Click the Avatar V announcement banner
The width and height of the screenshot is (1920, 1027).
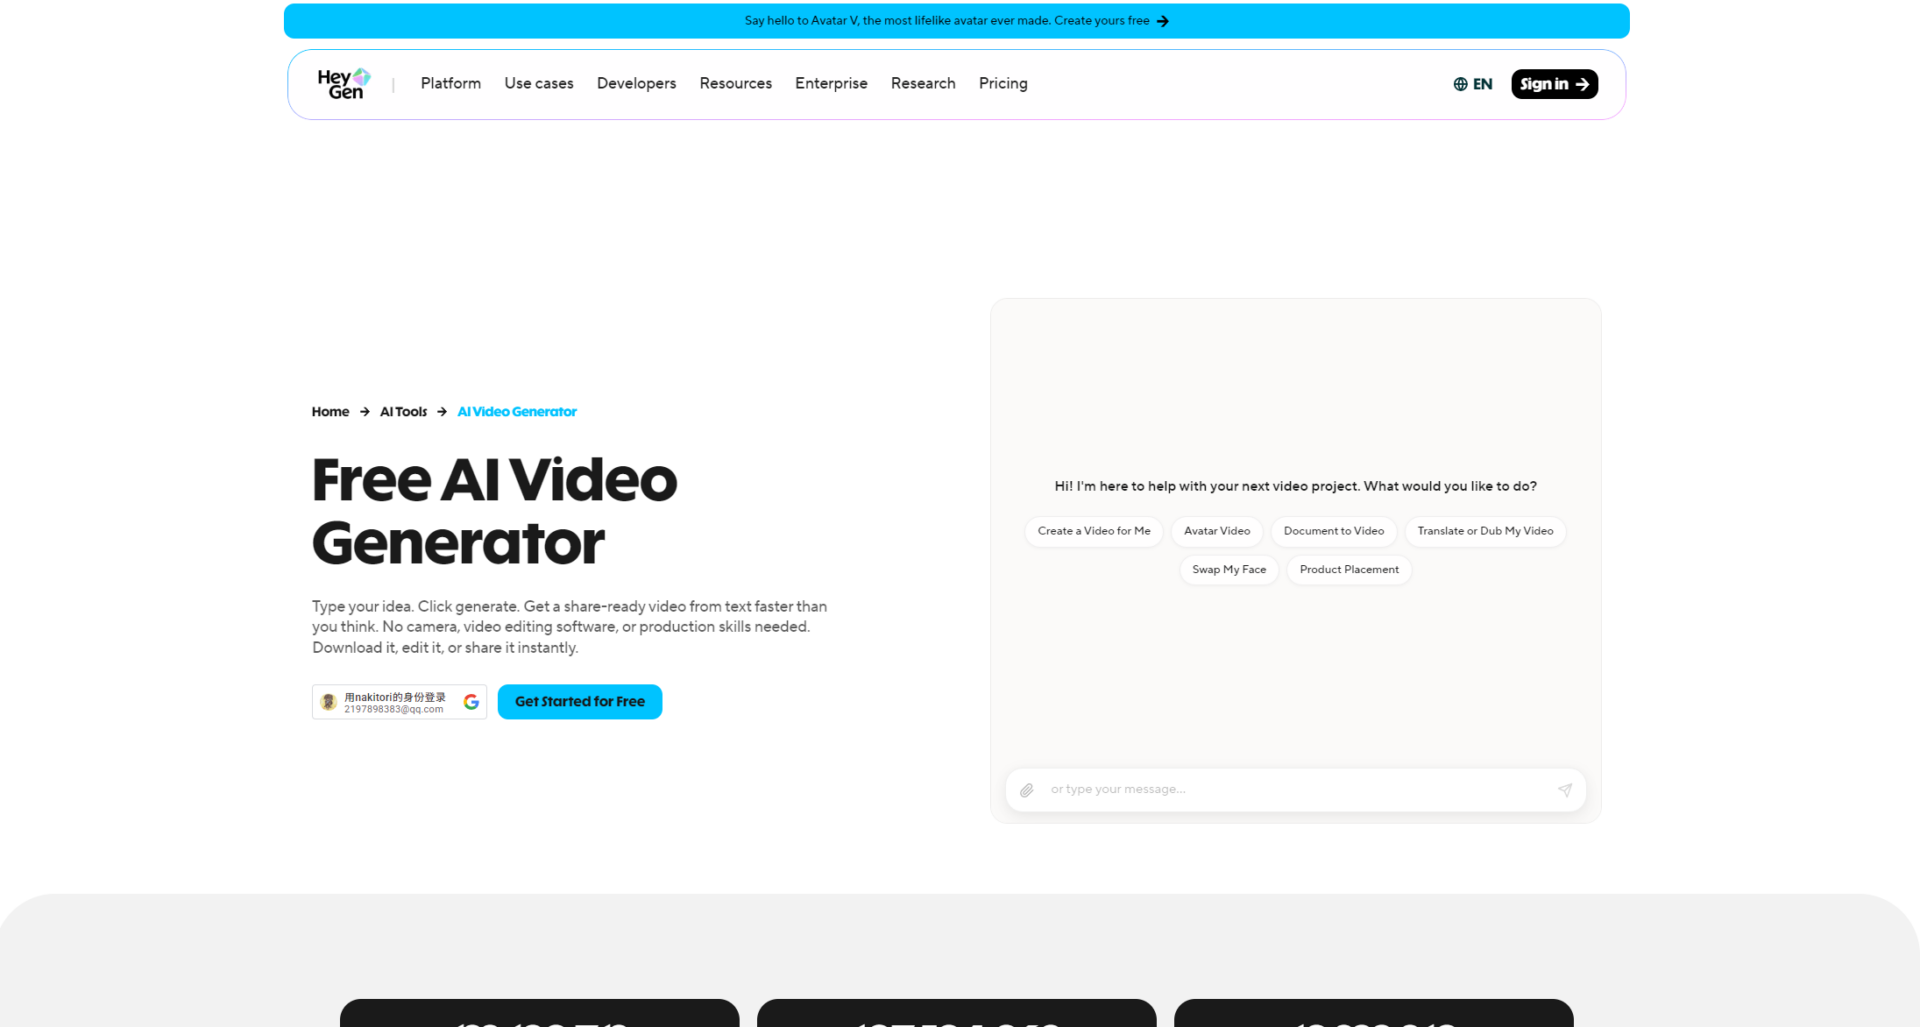[956, 21]
